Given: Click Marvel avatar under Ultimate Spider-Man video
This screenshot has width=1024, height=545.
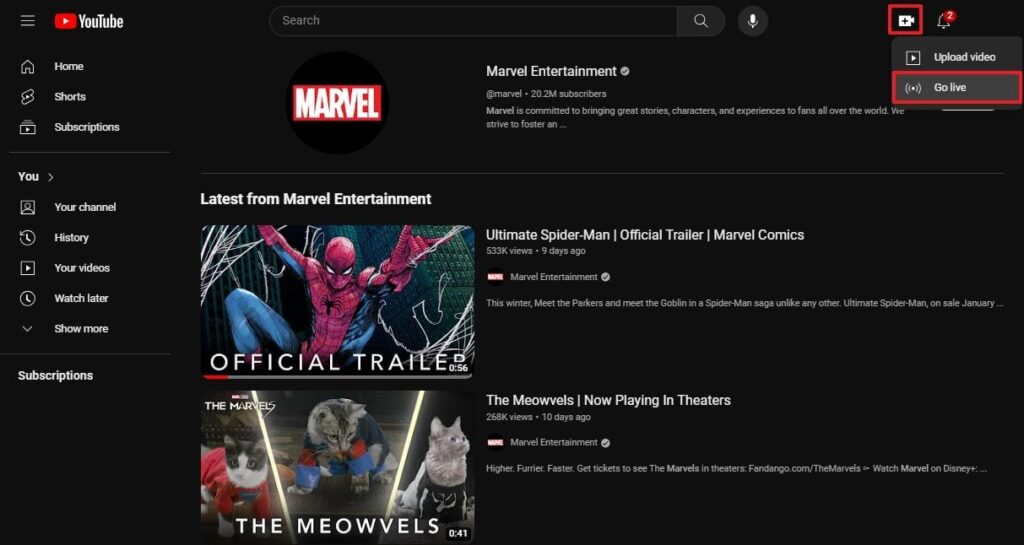Looking at the screenshot, I should tap(496, 277).
